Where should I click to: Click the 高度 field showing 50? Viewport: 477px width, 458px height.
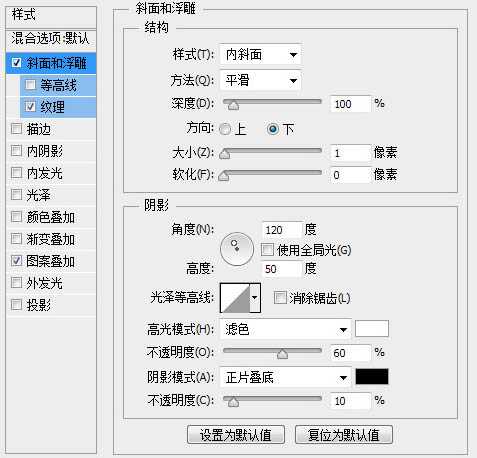[283, 269]
